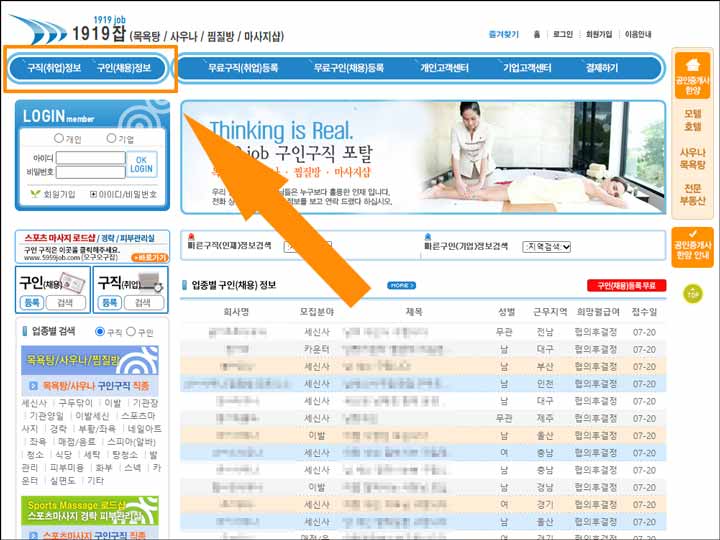Click the 전남 region cell
This screenshot has width=720, height=540.
pos(545,332)
